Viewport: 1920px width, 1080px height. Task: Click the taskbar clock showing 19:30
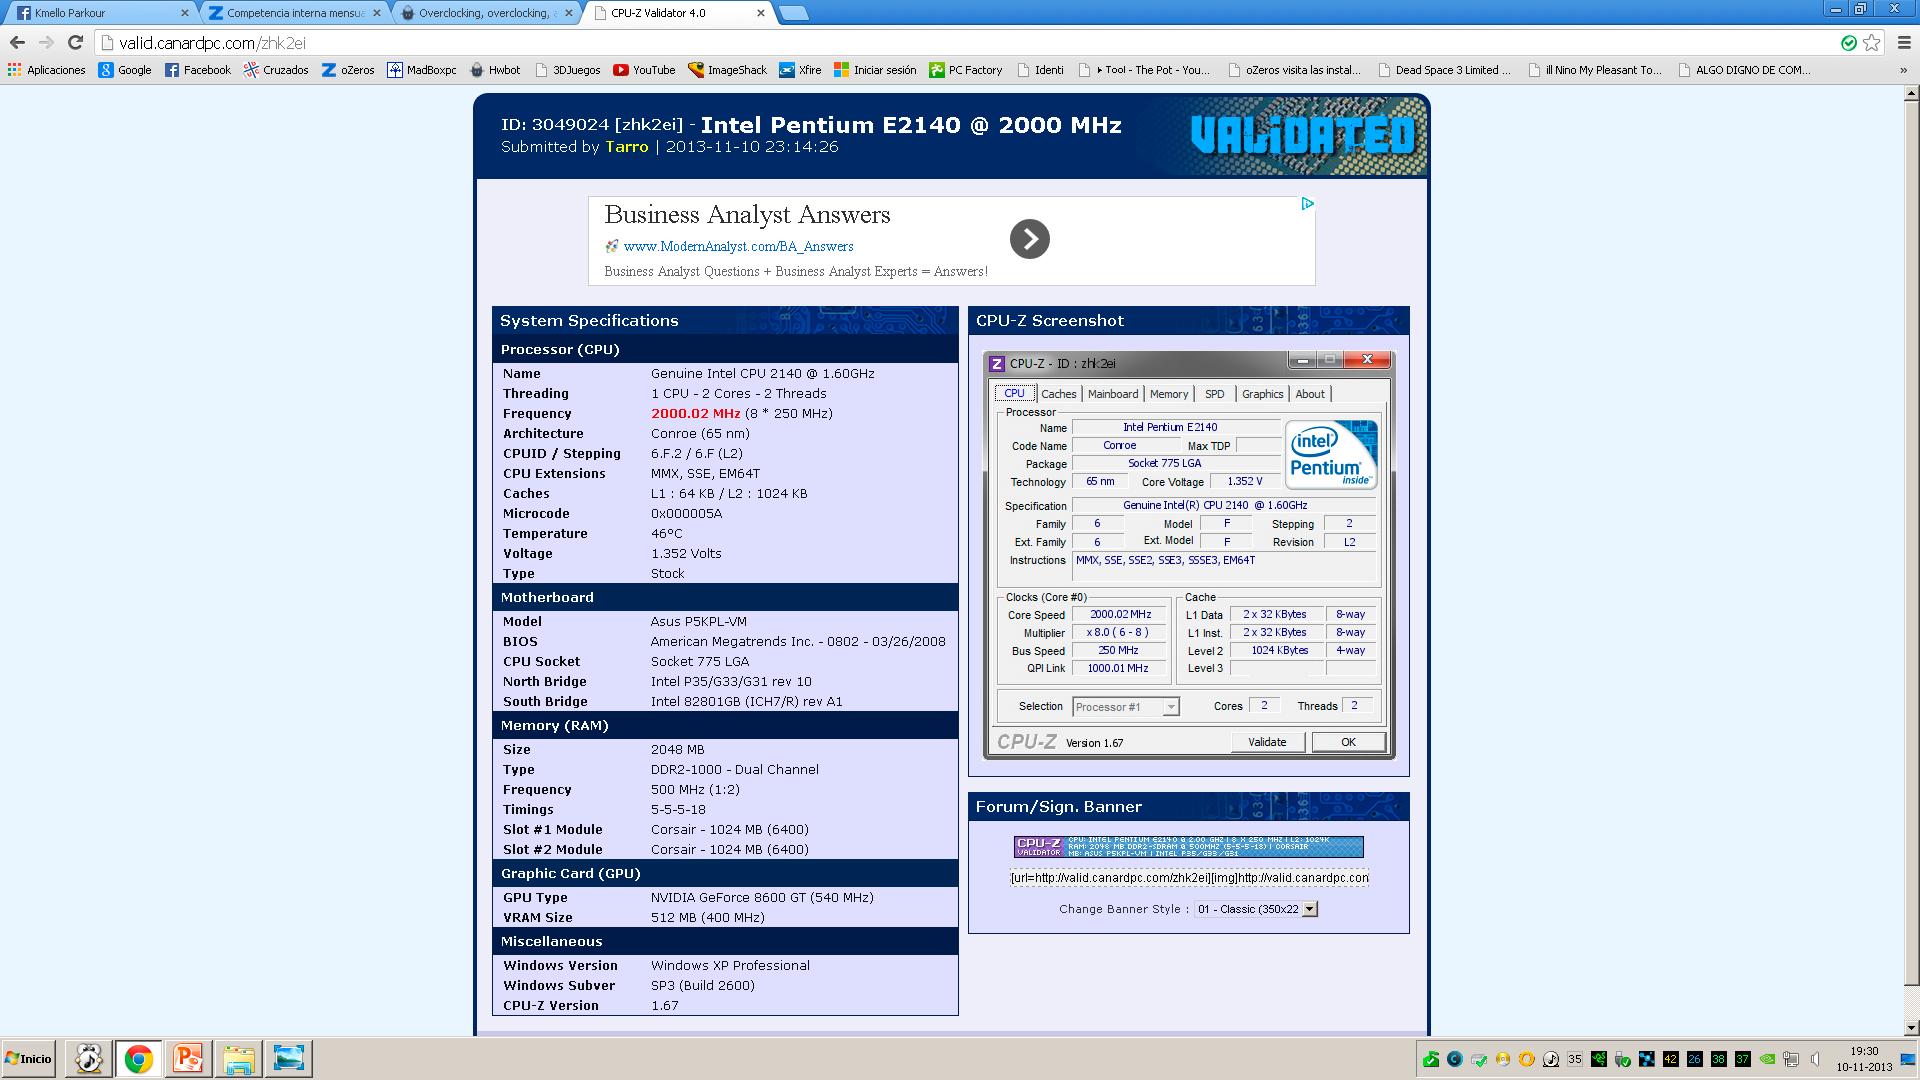[x=1864, y=1059]
